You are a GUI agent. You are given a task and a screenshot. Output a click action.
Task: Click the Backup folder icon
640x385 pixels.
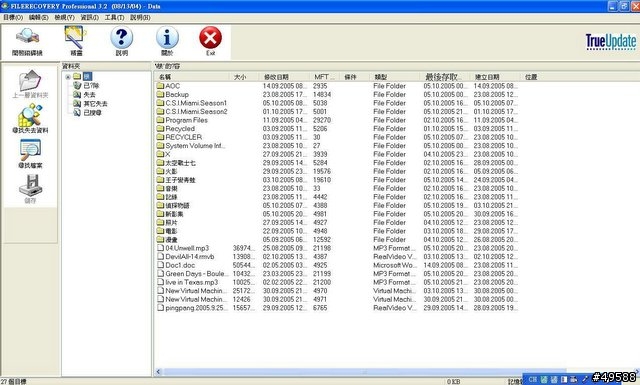coord(160,94)
